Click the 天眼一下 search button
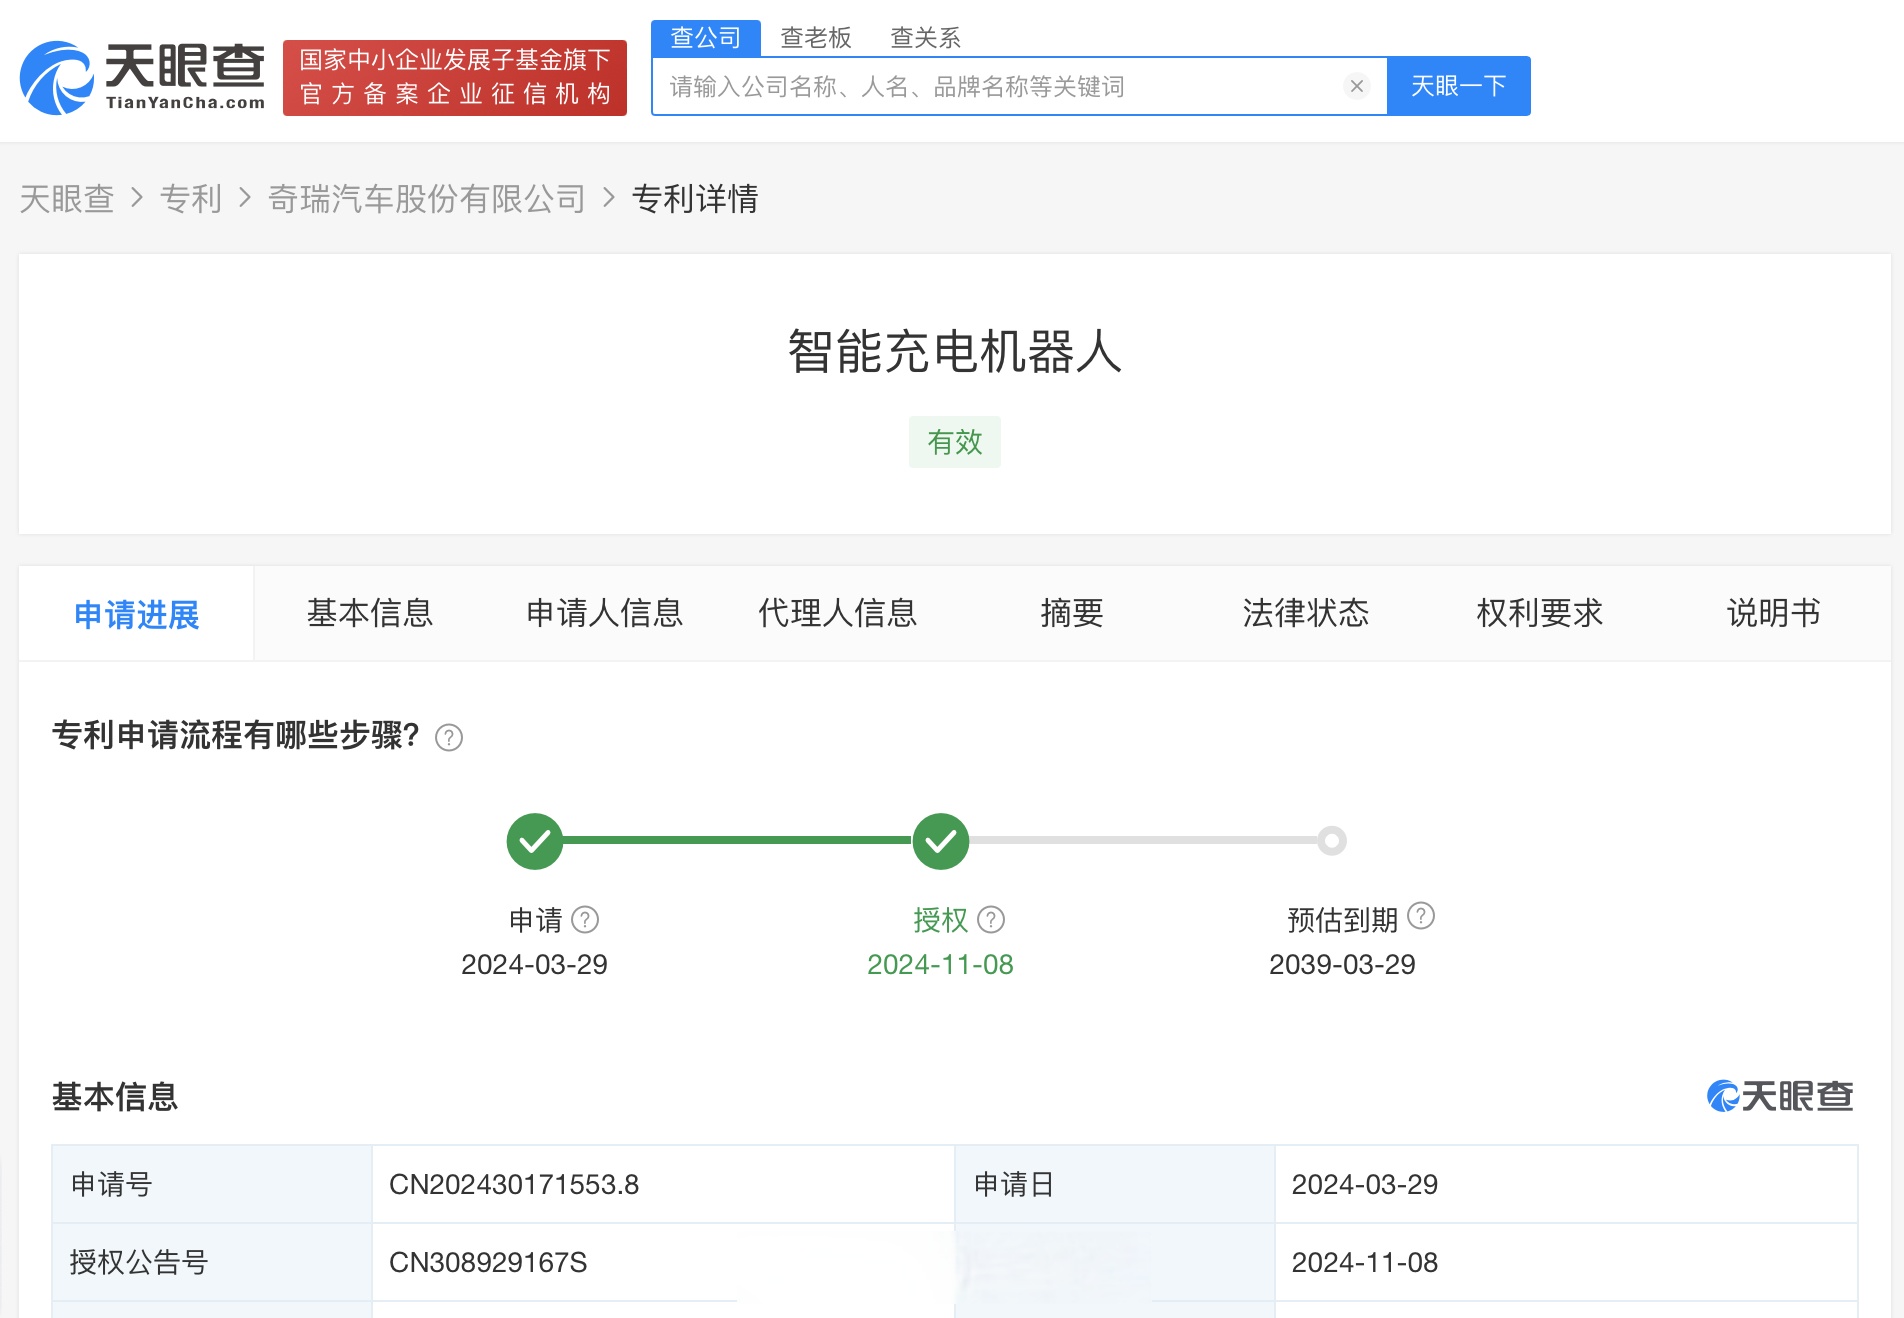1904x1318 pixels. pyautogui.click(x=1458, y=86)
